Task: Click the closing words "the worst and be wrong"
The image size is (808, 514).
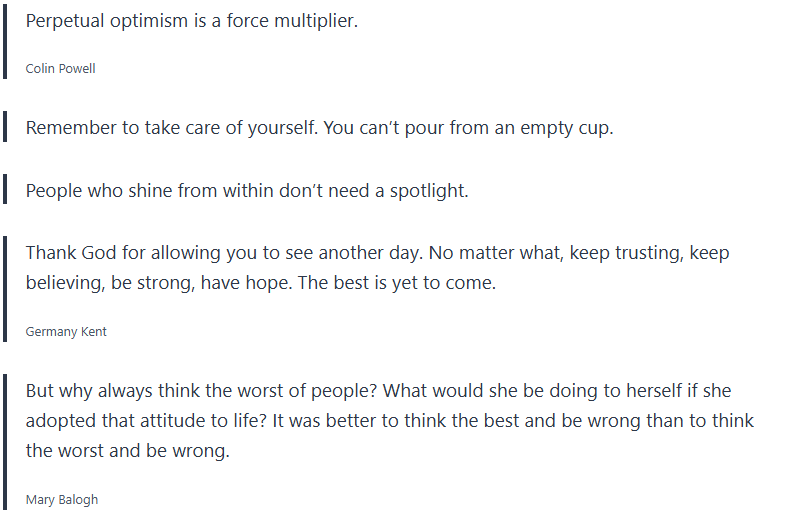Action: click(128, 450)
